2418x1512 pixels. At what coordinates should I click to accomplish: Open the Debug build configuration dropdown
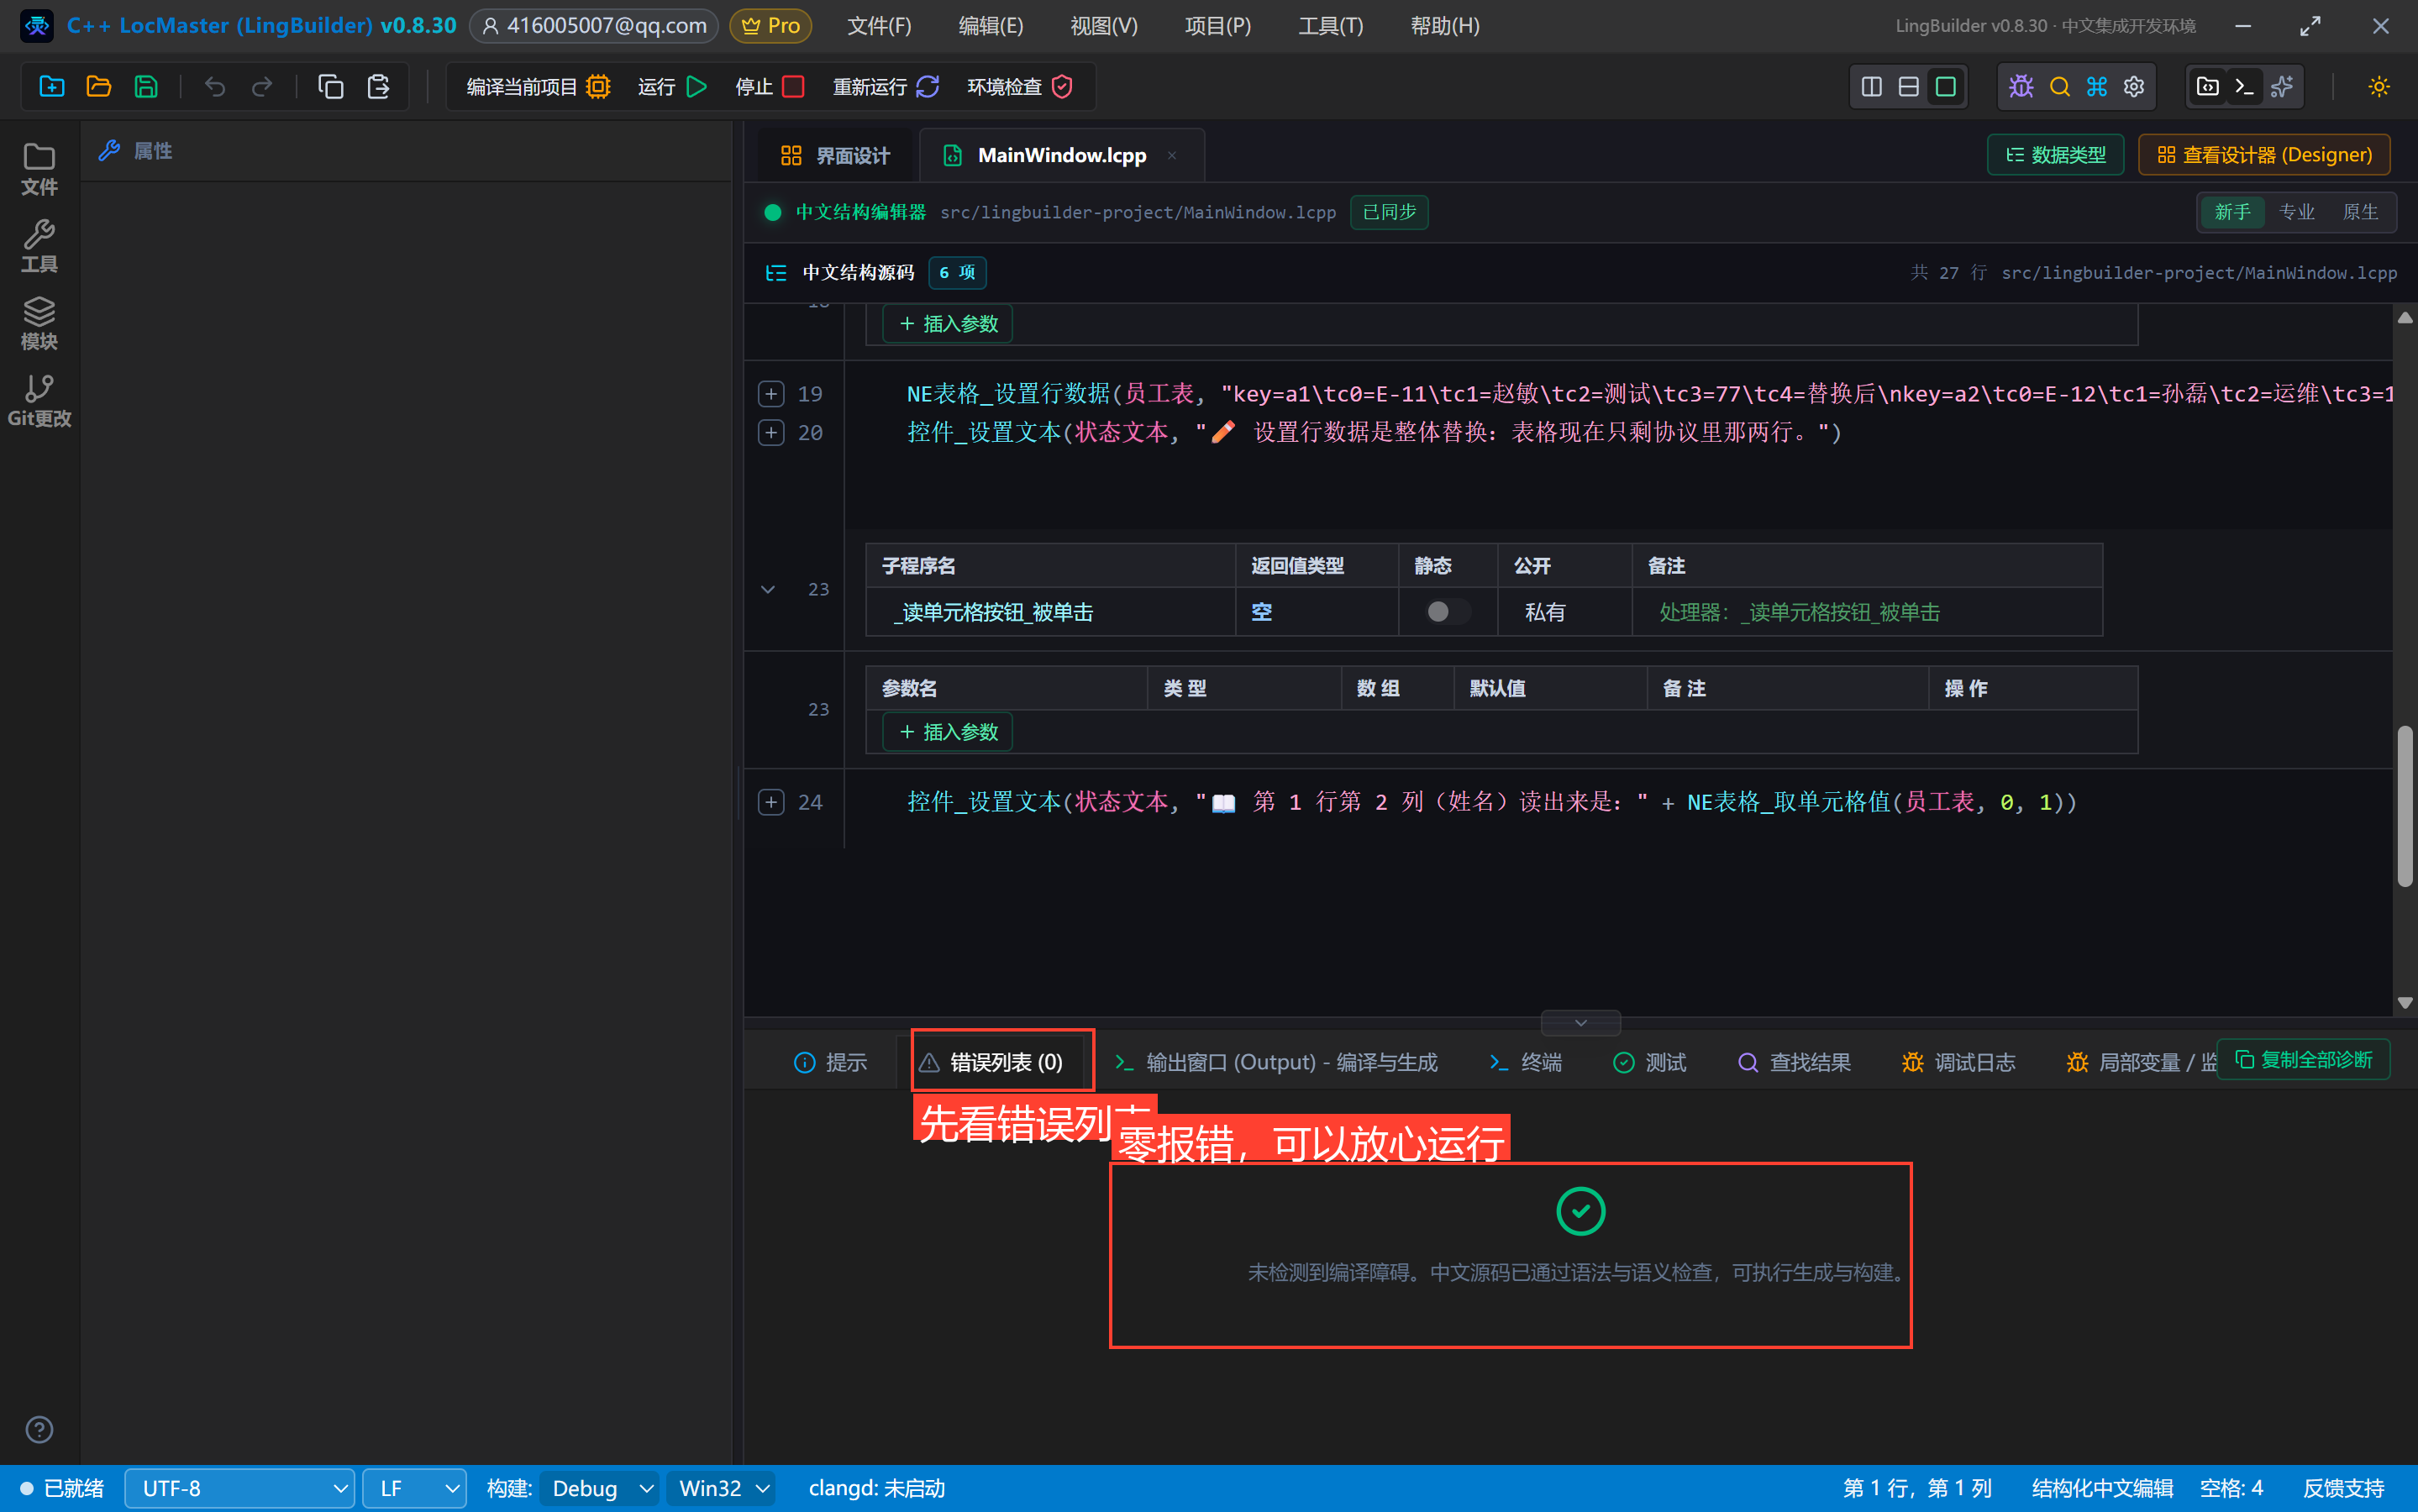click(x=599, y=1488)
